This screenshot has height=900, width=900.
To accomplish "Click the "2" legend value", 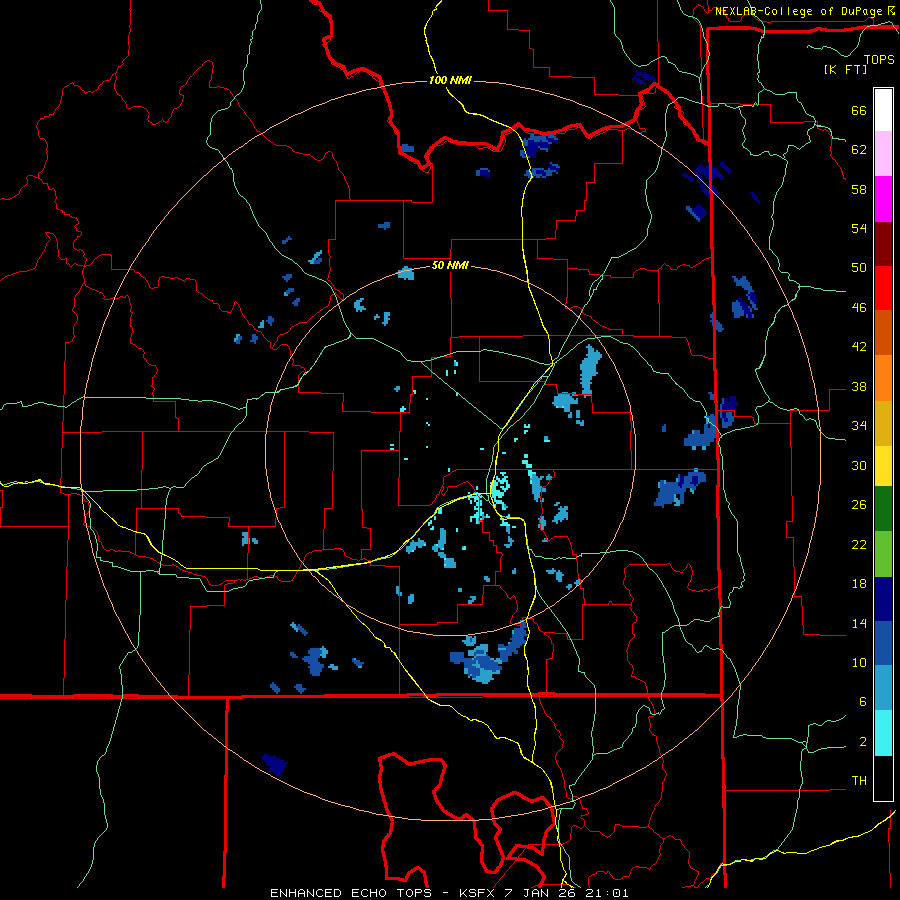I will coord(863,742).
